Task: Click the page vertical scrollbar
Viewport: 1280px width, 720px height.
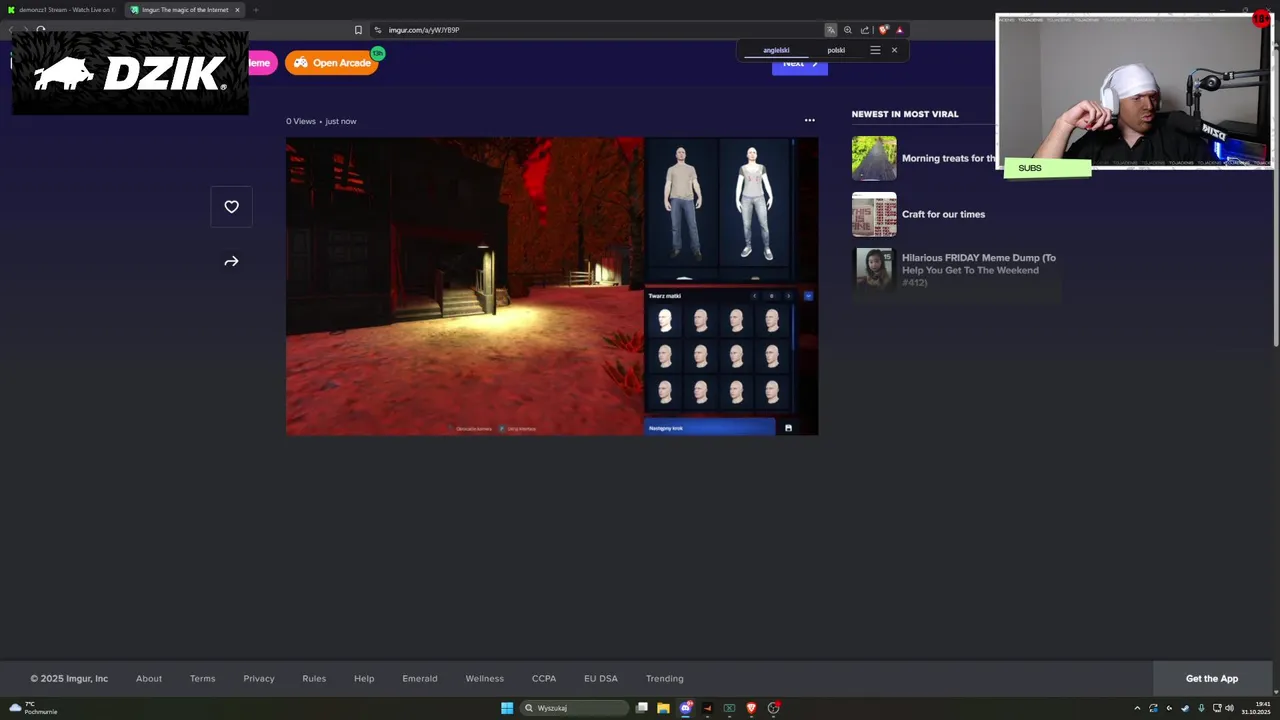Action: (1275, 195)
